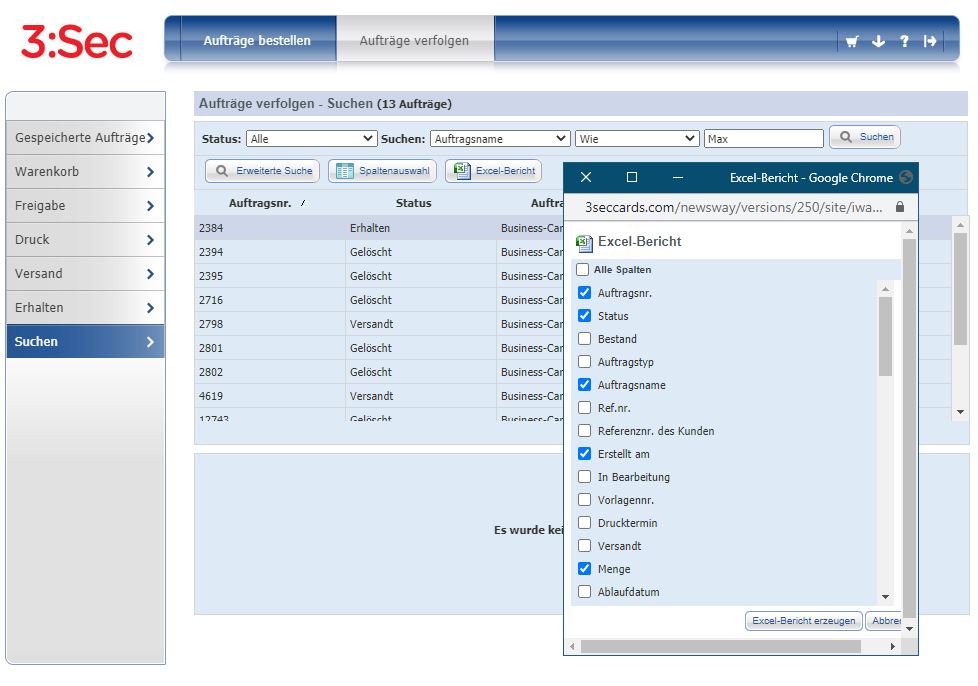Click the download arrow icon in header

point(878,41)
